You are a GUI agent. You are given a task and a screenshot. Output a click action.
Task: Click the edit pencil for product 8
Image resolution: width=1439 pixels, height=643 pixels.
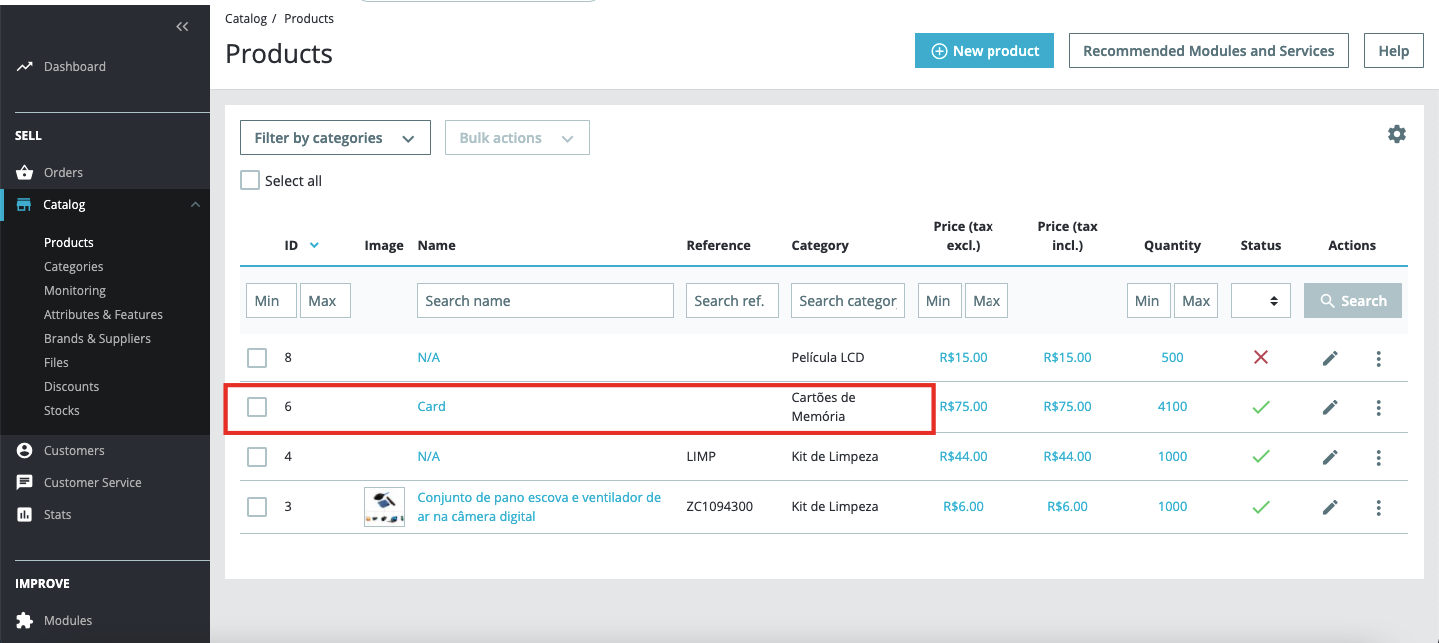(x=1330, y=358)
